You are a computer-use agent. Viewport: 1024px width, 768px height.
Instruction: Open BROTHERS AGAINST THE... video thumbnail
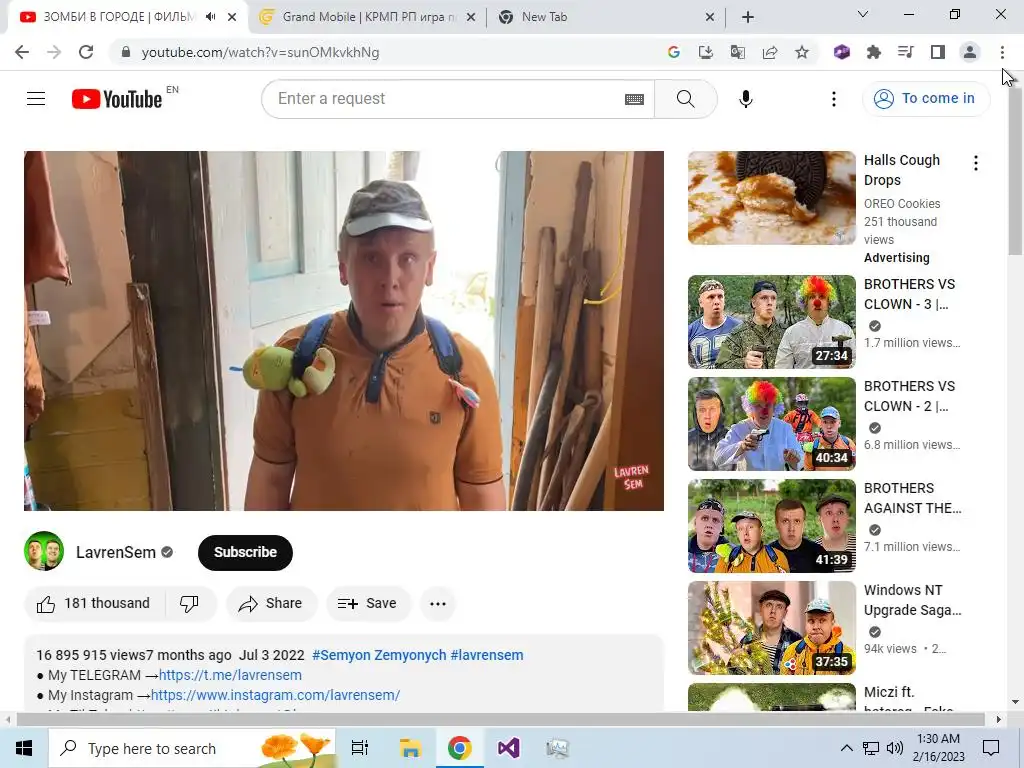(772, 526)
